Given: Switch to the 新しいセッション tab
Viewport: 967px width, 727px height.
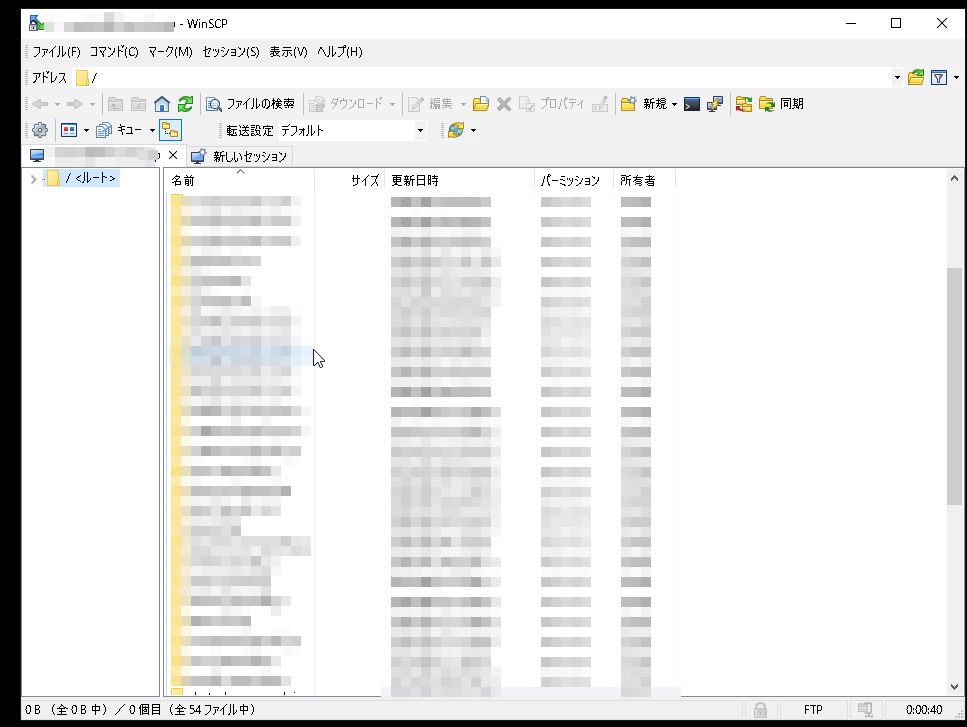Looking at the screenshot, I should pyautogui.click(x=240, y=156).
